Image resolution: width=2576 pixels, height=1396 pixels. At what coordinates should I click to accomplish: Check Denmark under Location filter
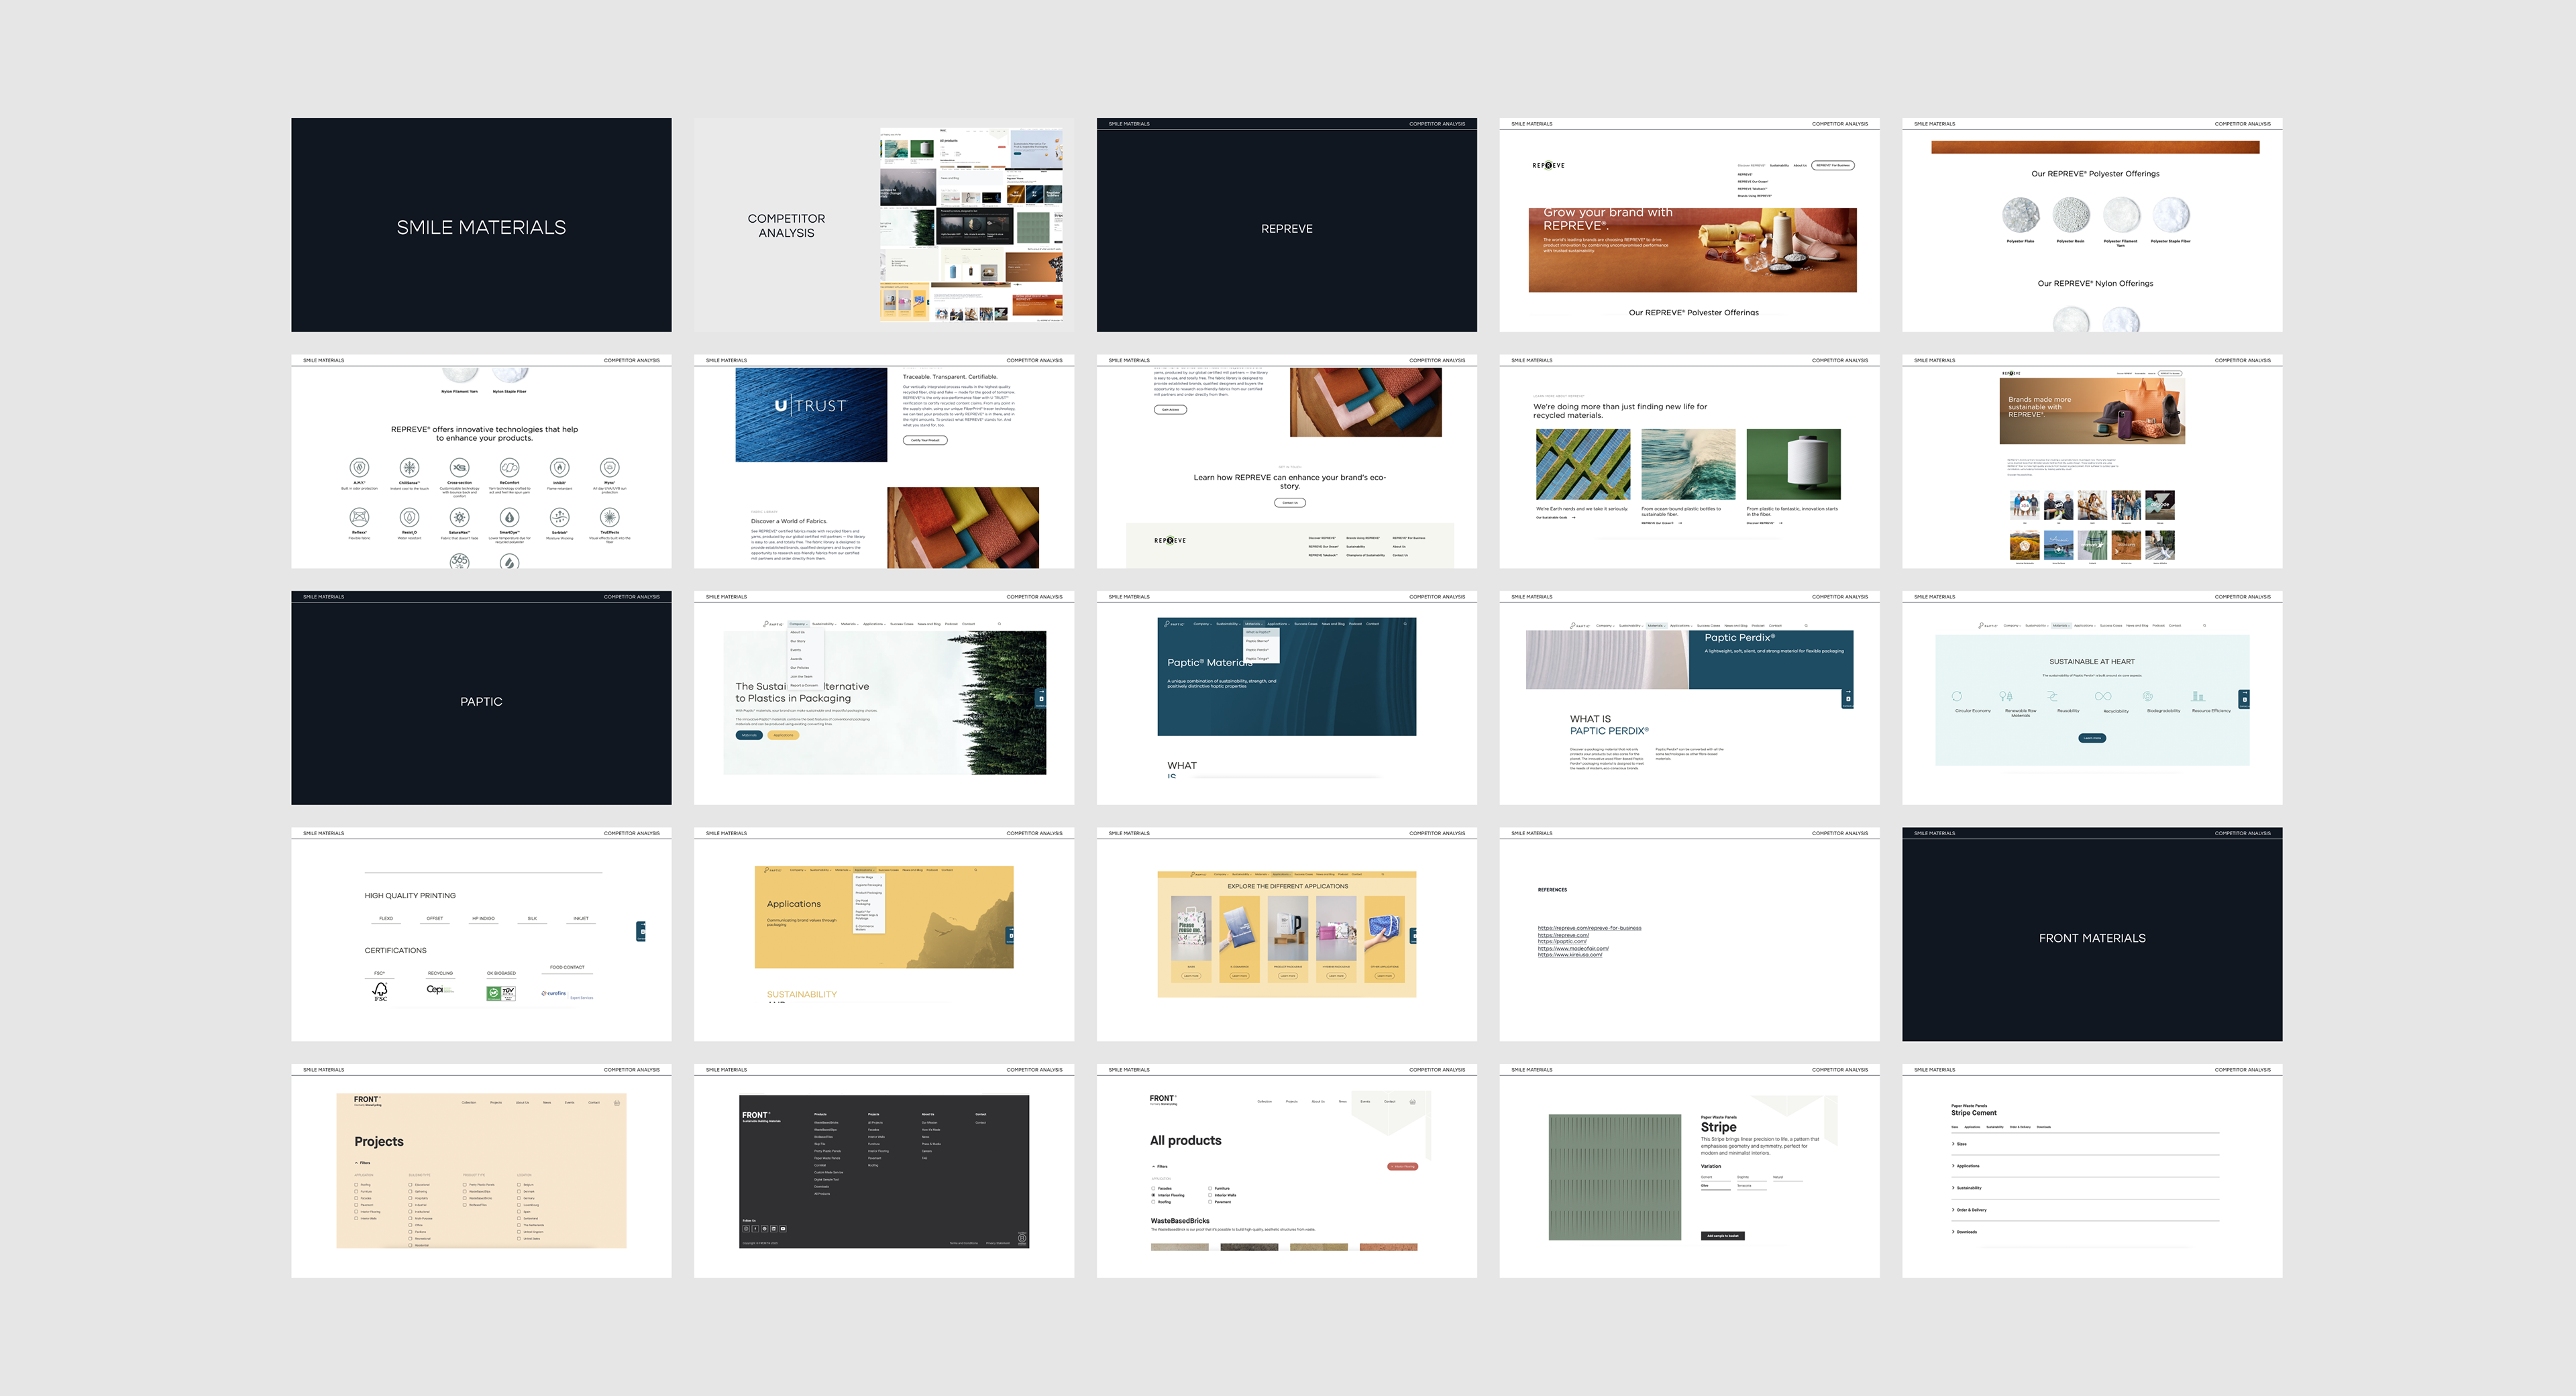click(519, 1191)
